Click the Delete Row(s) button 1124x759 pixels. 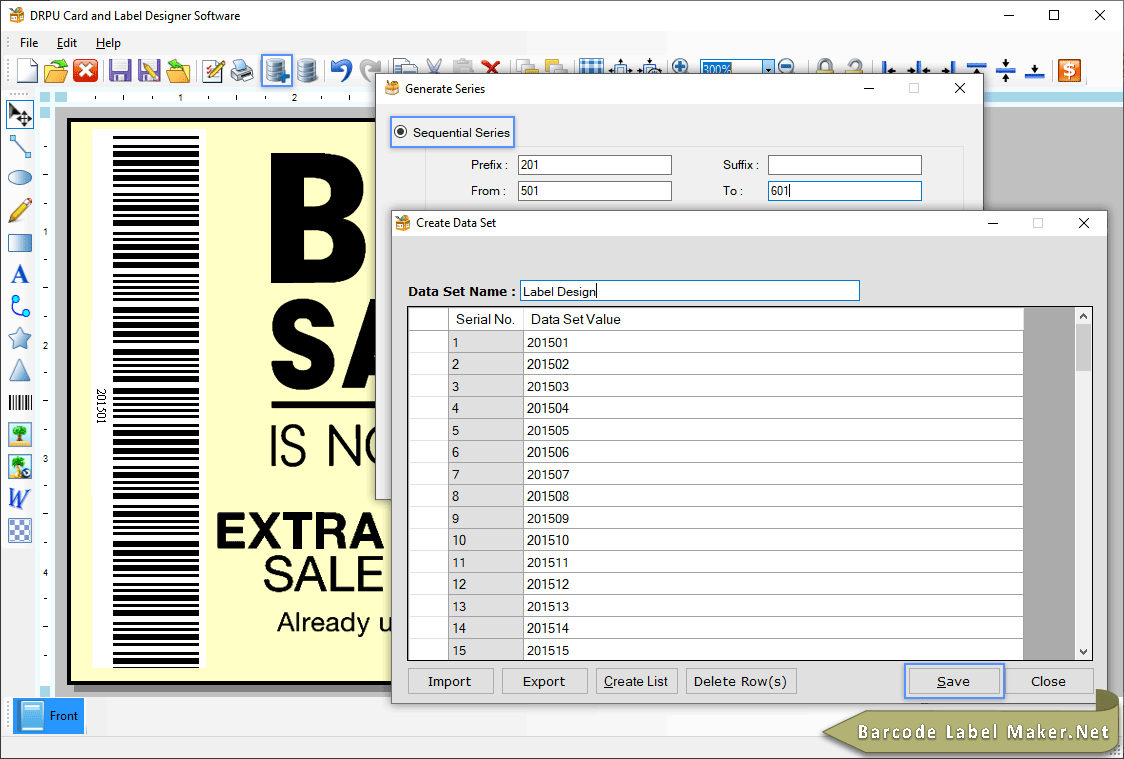pyautogui.click(x=740, y=681)
